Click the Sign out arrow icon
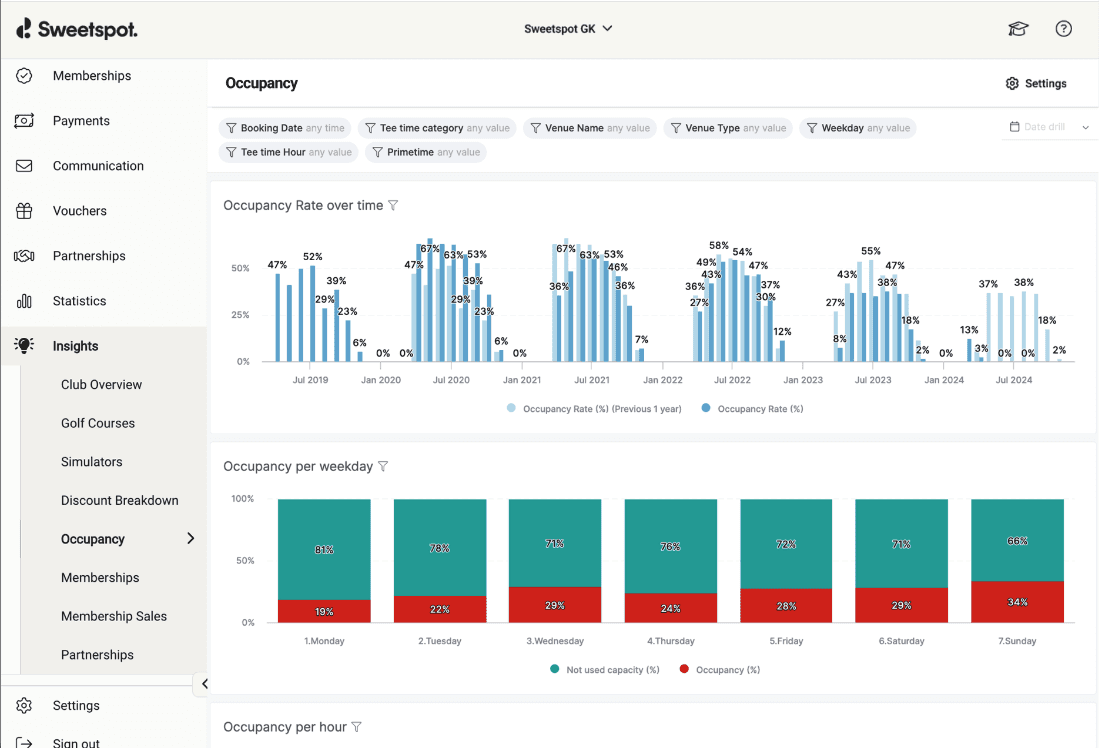 click(24, 742)
